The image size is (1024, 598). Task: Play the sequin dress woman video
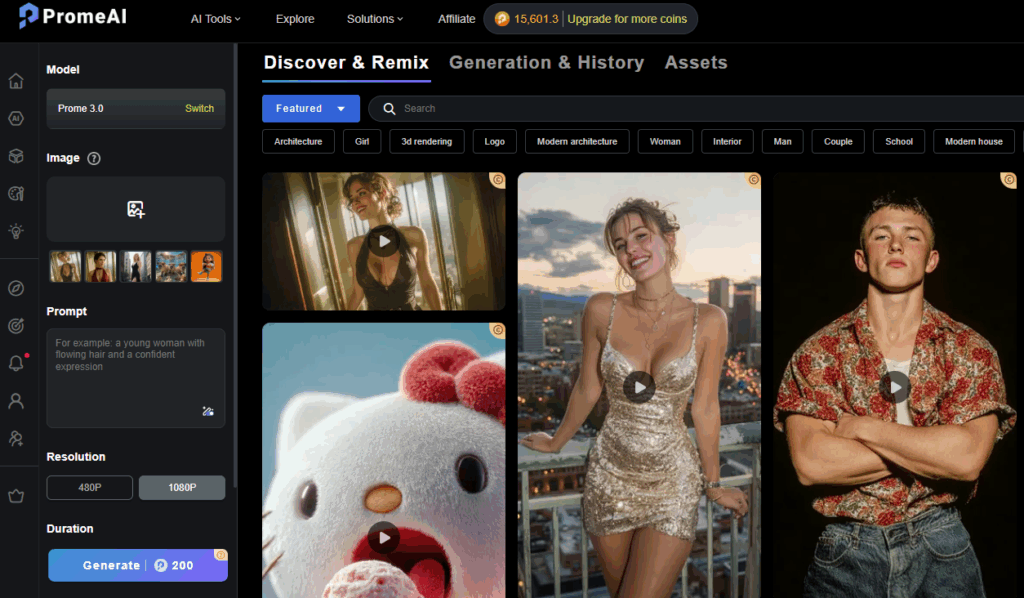(x=639, y=387)
